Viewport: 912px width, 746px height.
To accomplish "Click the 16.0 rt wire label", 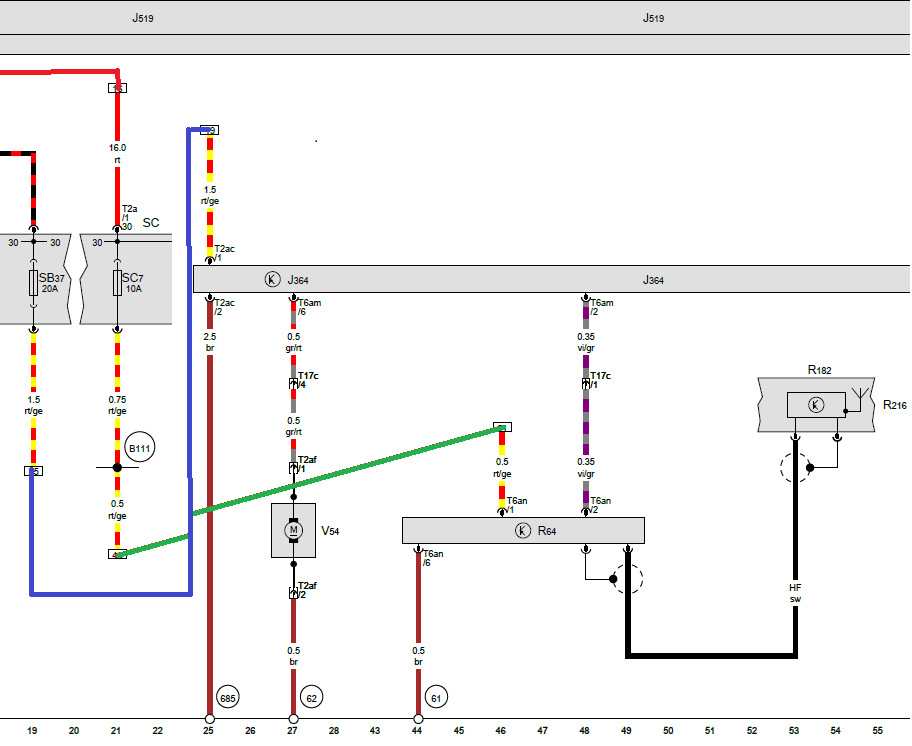I will pyautogui.click(x=117, y=154).
